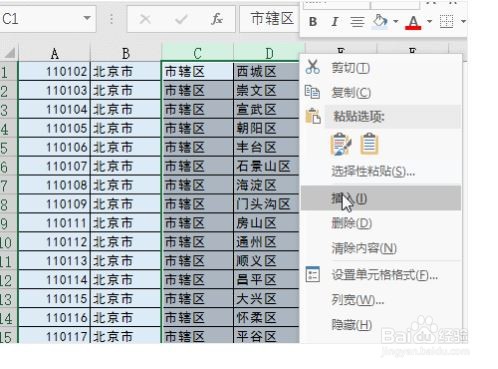498x369 pixels.
Task: Click the scissors cut icon
Action: (x=313, y=67)
